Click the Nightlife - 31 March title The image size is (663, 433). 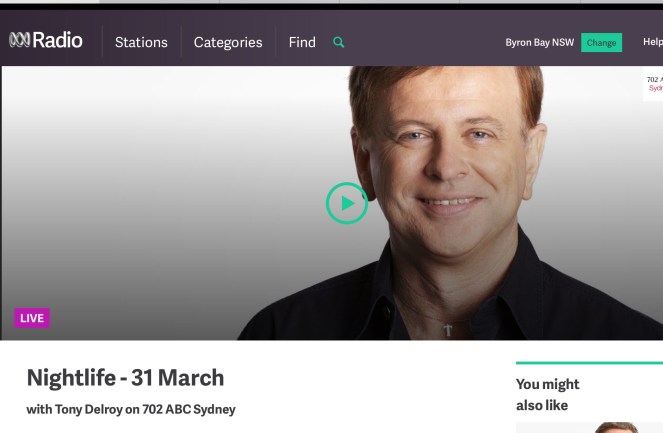pos(125,378)
